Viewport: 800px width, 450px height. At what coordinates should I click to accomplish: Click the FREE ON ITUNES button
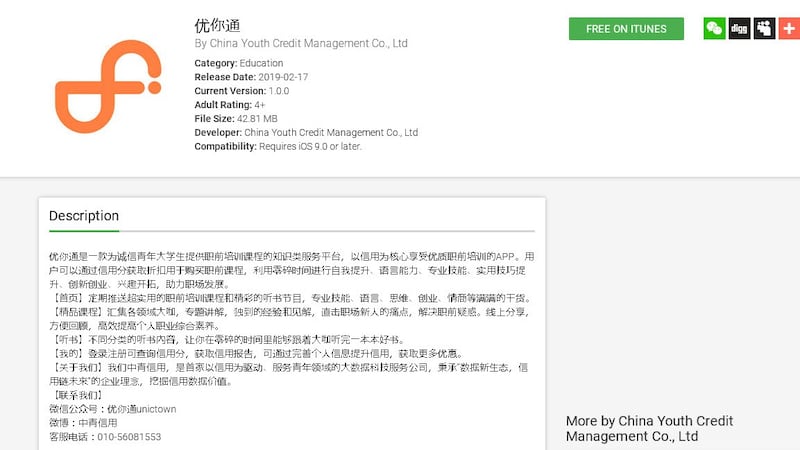626,29
